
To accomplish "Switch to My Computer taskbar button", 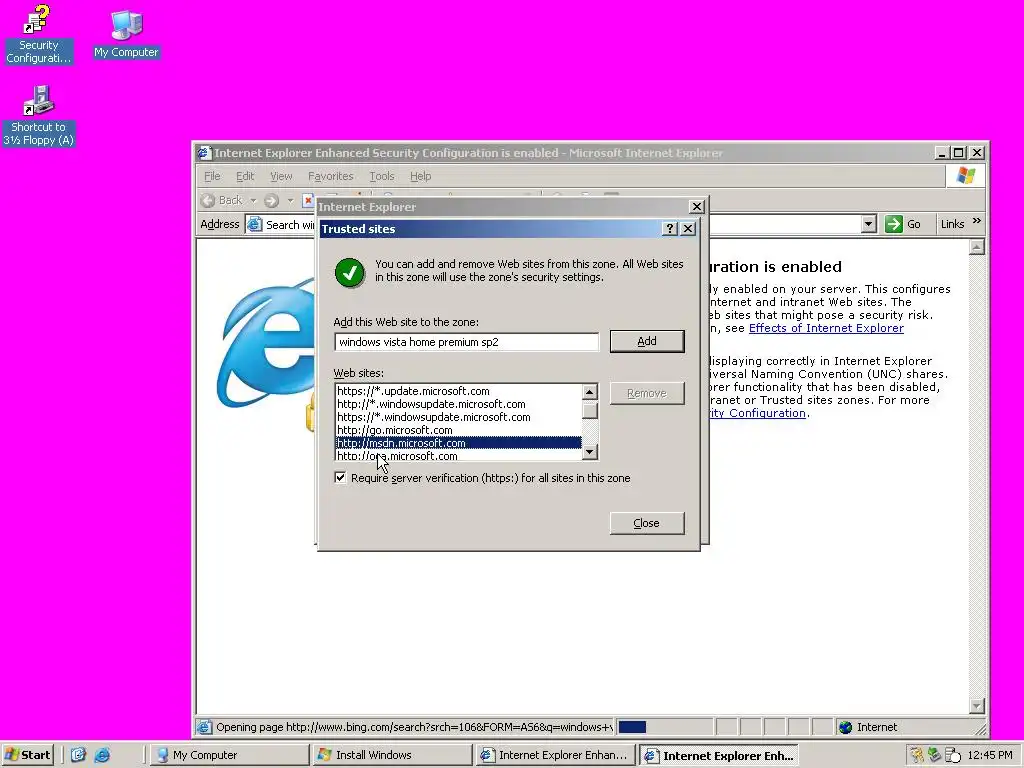I will pos(229,755).
